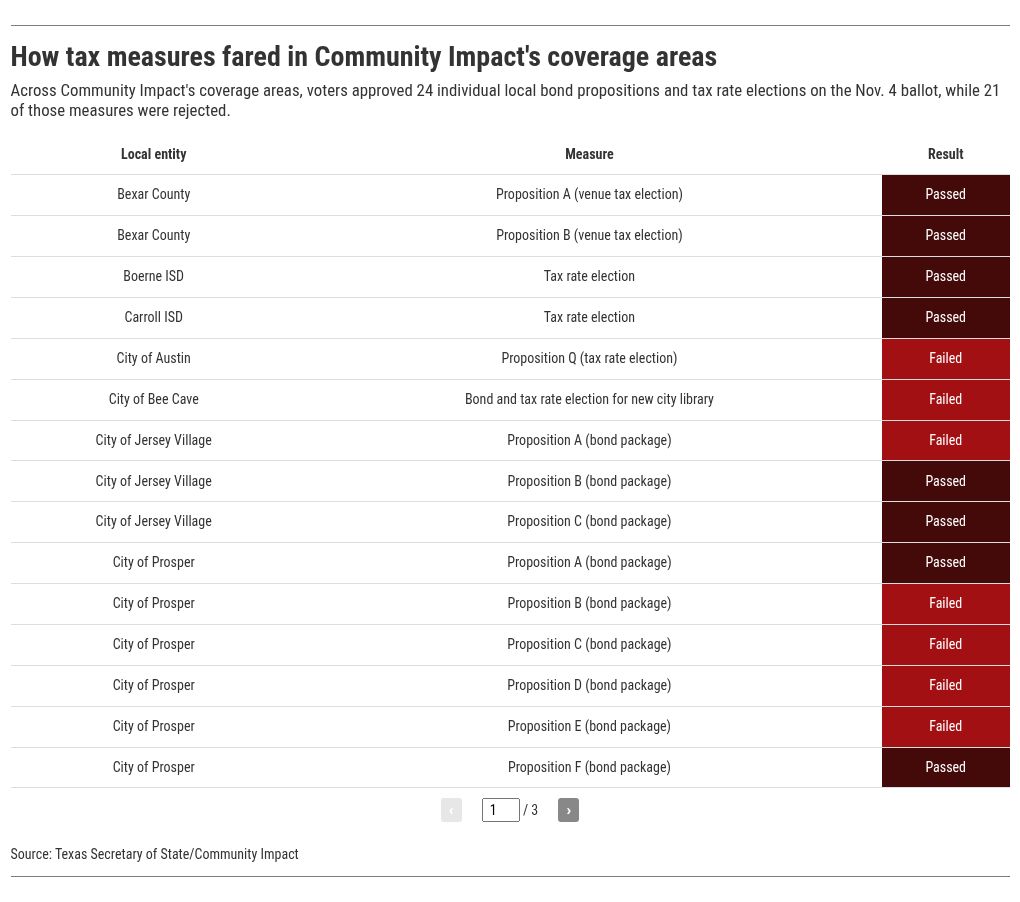This screenshot has width=1020, height=902.
Task: Click Bexar County Proposition B (venue tax election)
Action: [589, 235]
